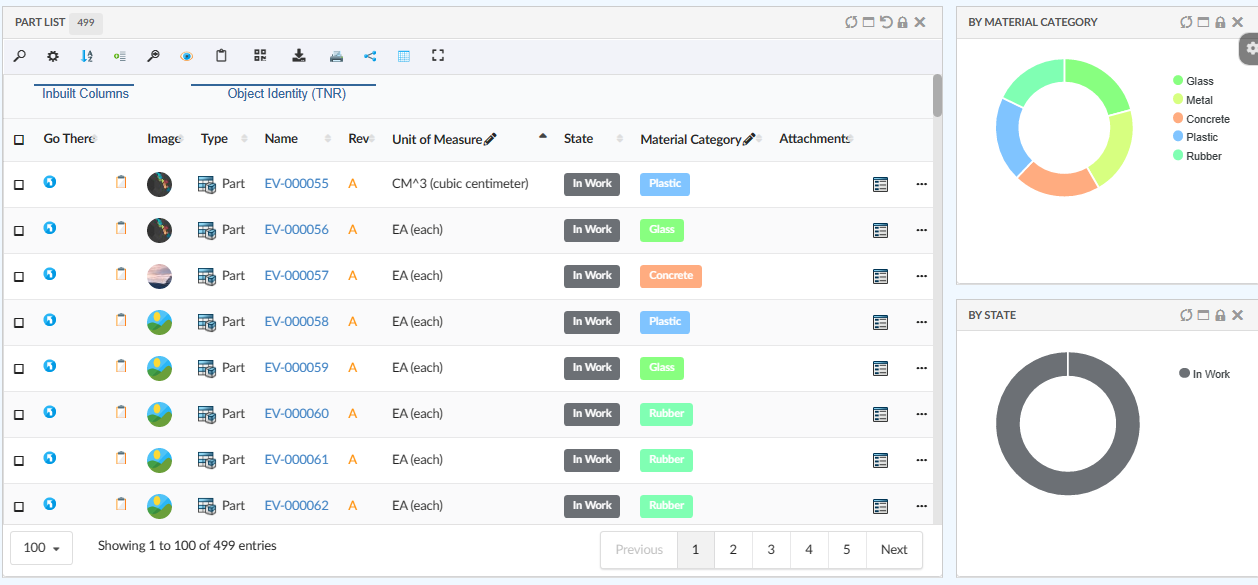Enter fullscreen using the expand icon
Viewport: 1258px width, 585px height.
[x=437, y=56]
